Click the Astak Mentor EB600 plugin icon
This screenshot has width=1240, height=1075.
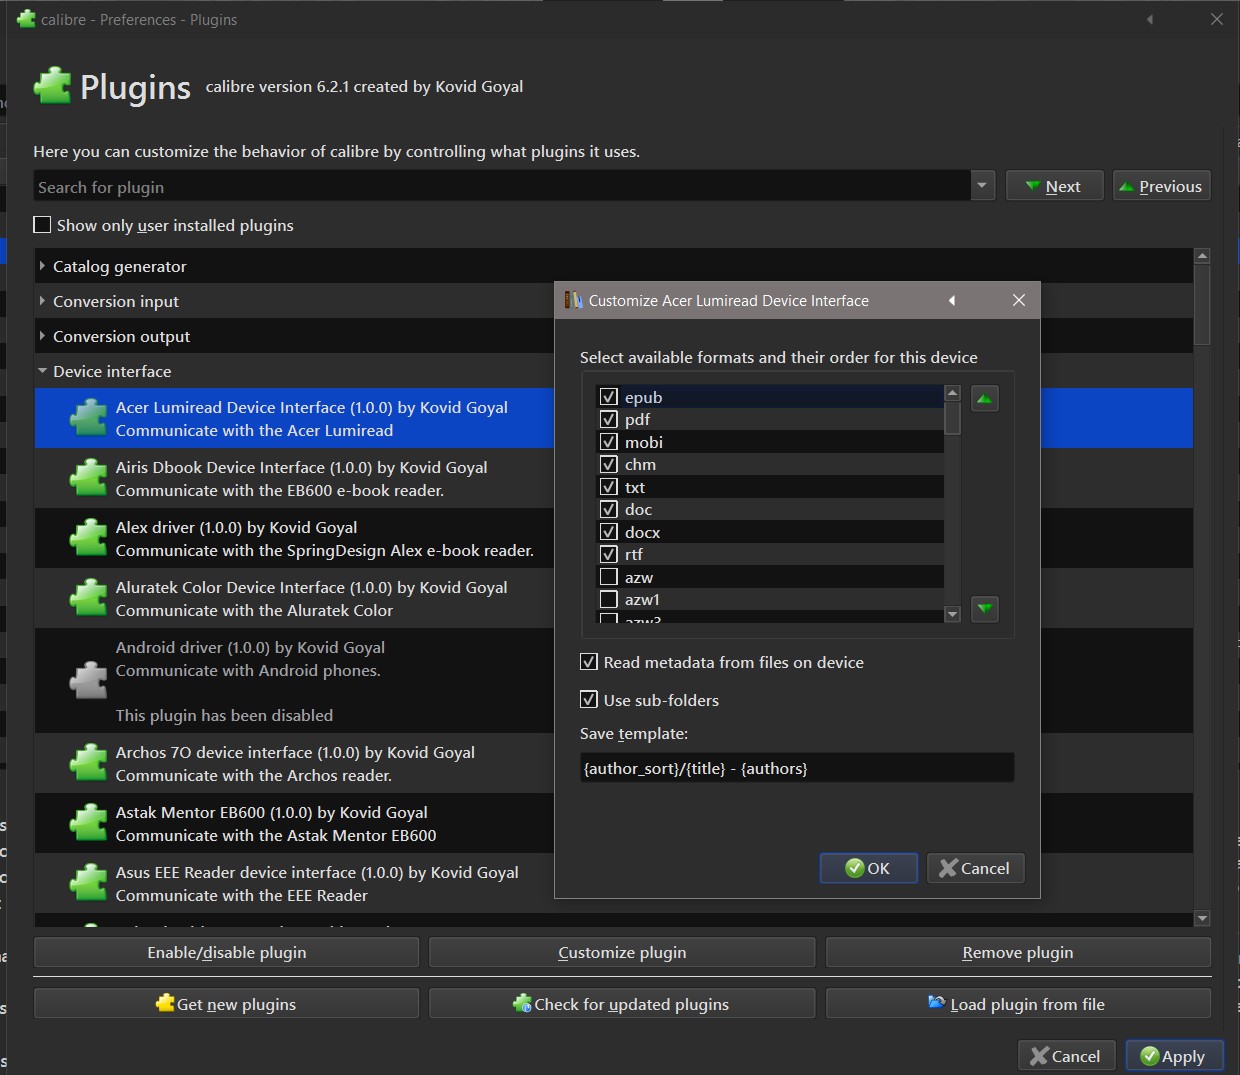(x=88, y=823)
